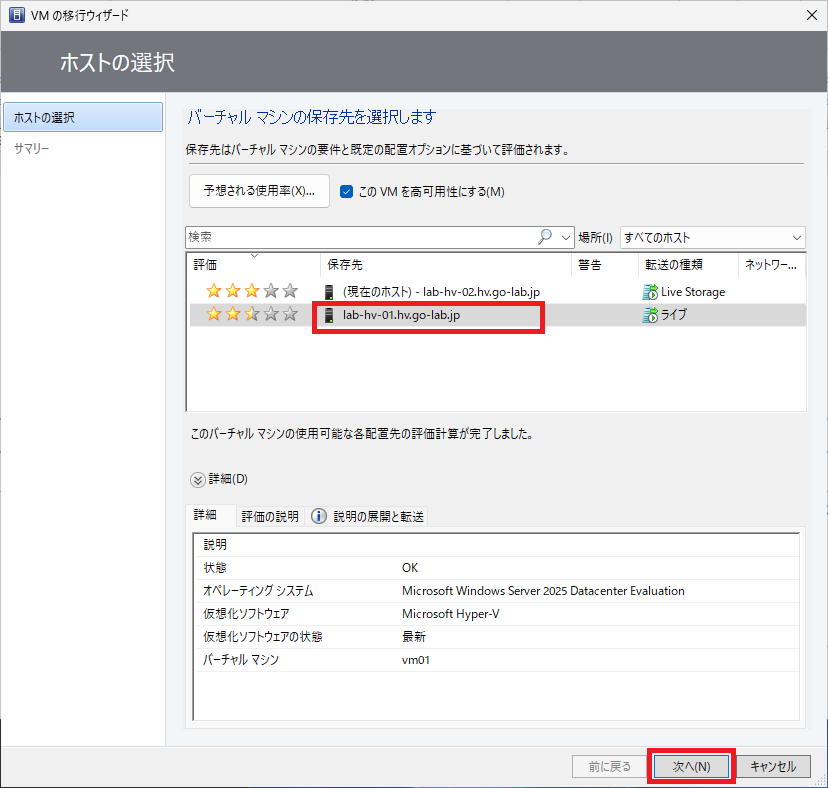
Task: Click the 警告 column header
Action: tap(605, 265)
